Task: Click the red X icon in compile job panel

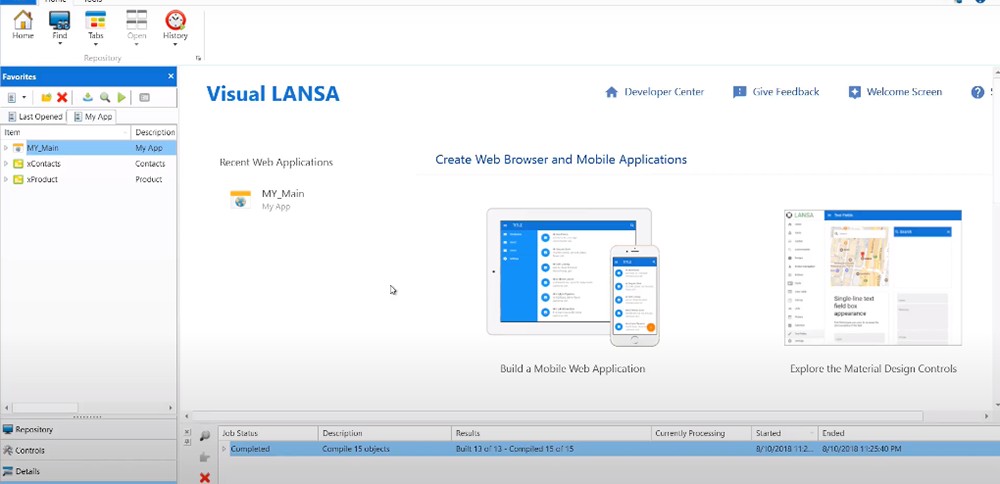Action: 205,477
